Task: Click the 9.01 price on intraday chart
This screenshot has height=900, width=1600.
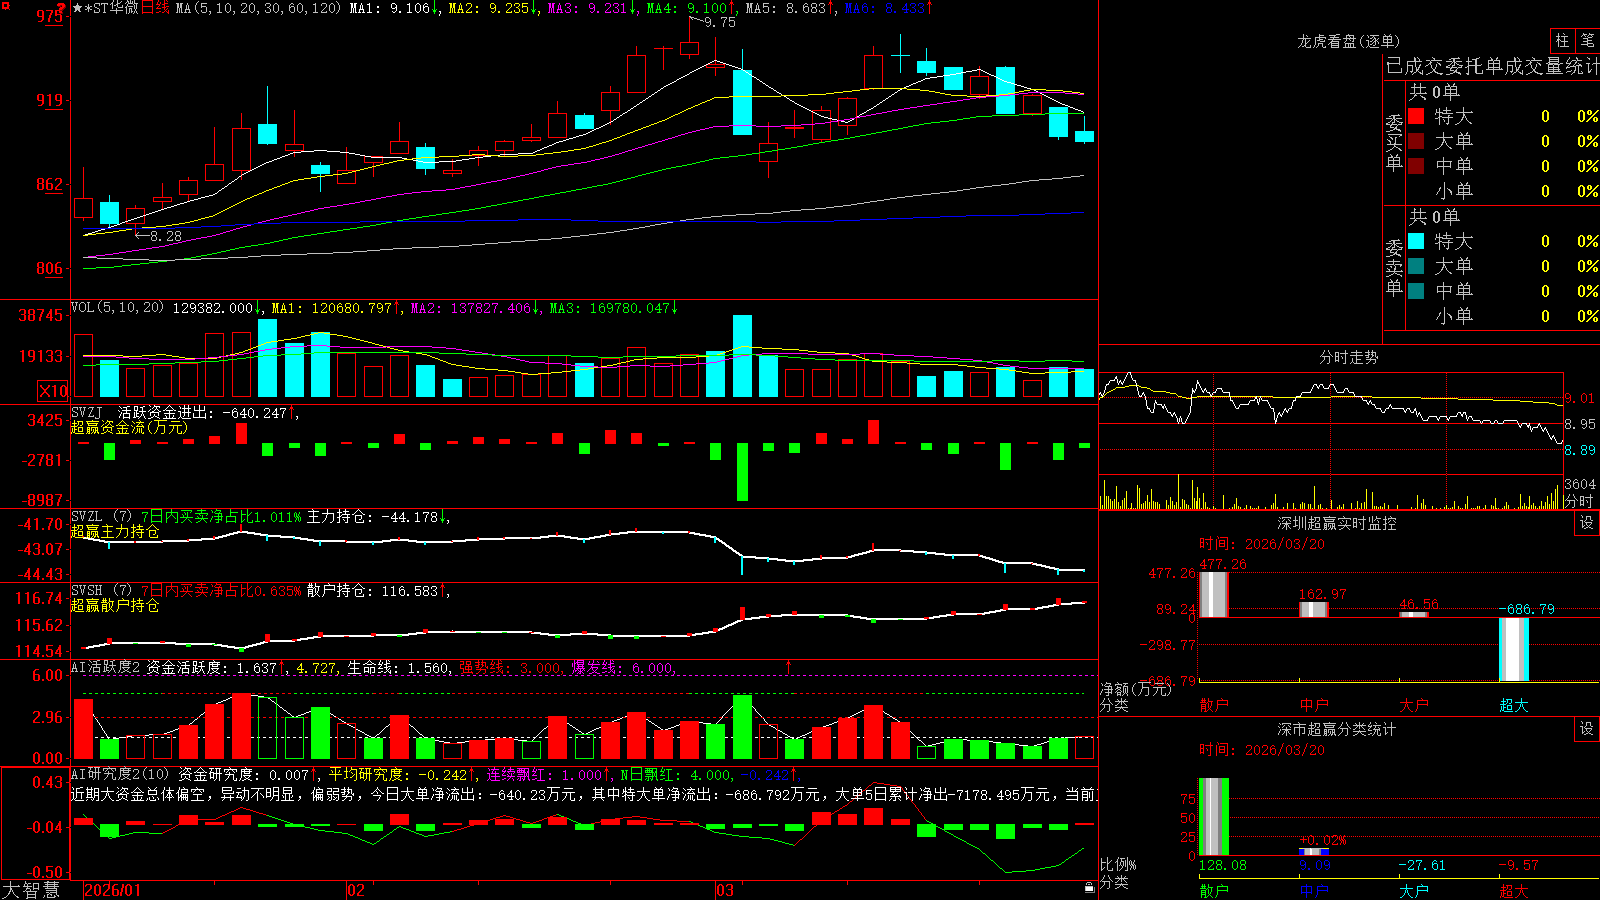Action: 1580,398
